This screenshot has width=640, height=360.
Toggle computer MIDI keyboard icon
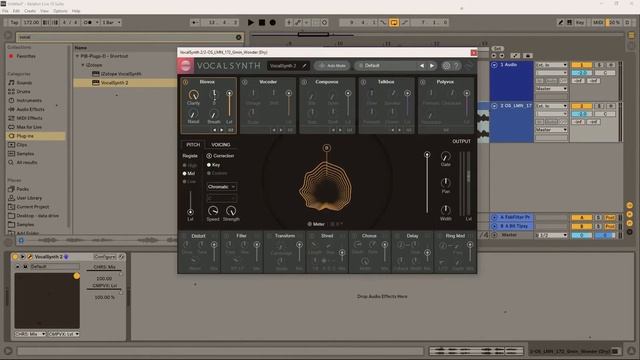pos(569,22)
